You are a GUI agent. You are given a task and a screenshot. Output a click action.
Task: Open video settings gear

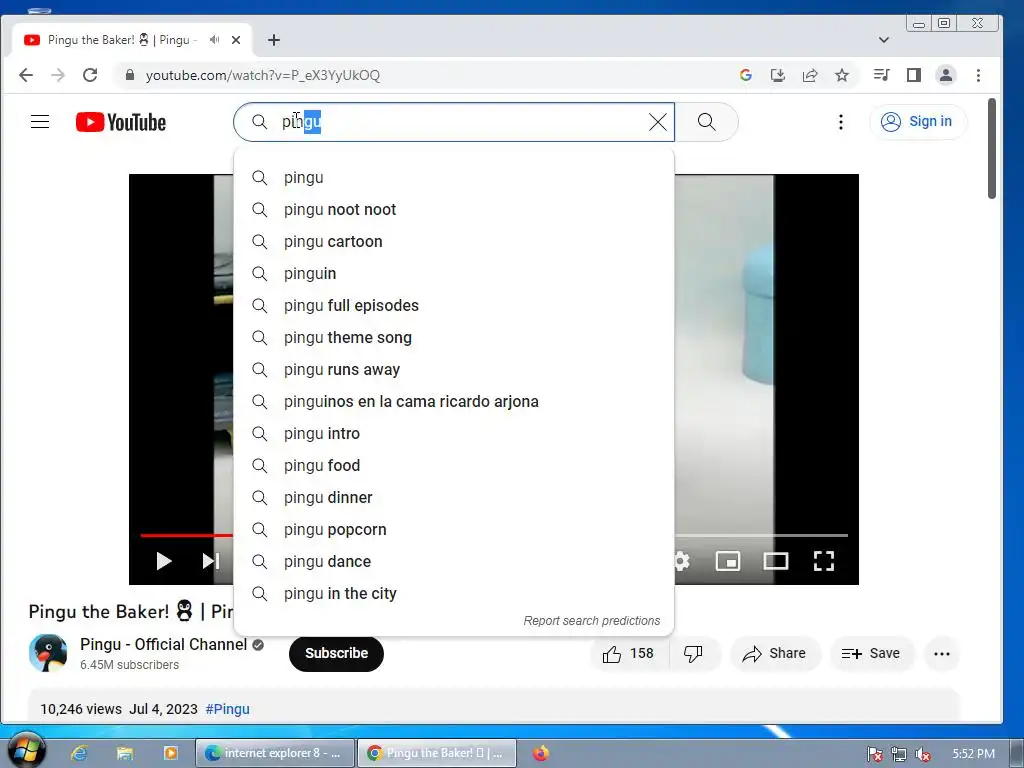[681, 561]
